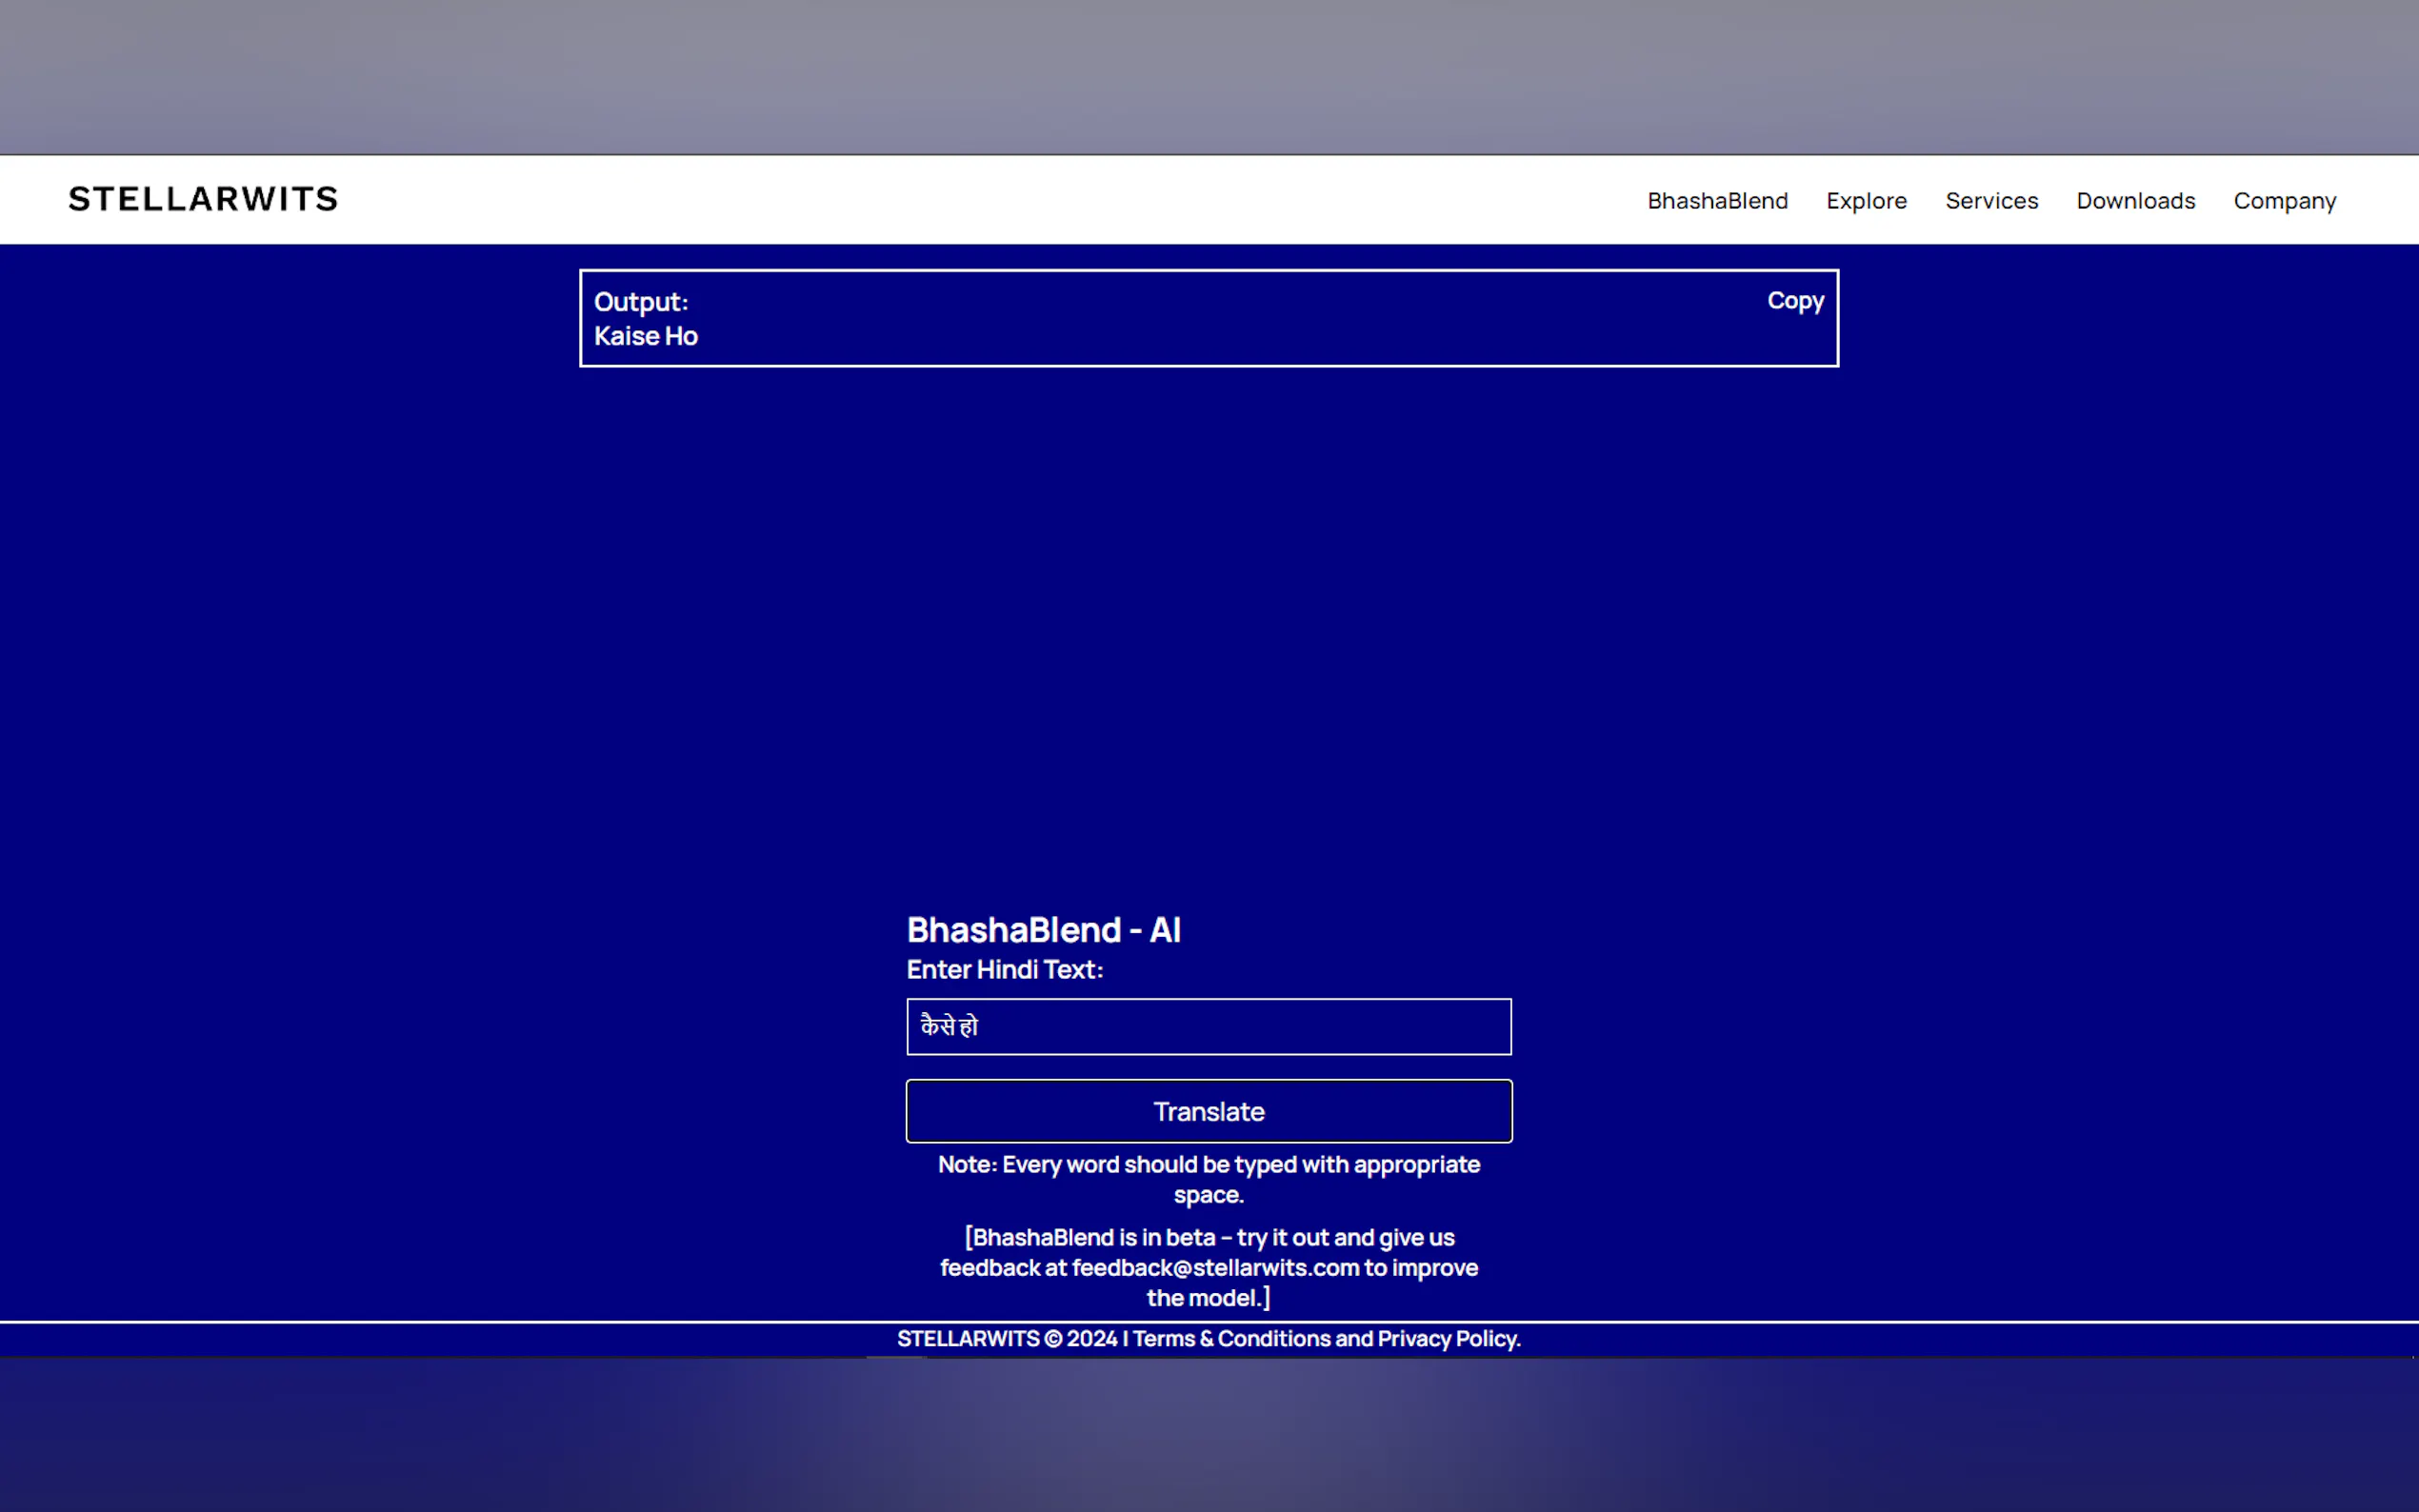
Task: Click the 'Output:' label
Action: (640, 302)
